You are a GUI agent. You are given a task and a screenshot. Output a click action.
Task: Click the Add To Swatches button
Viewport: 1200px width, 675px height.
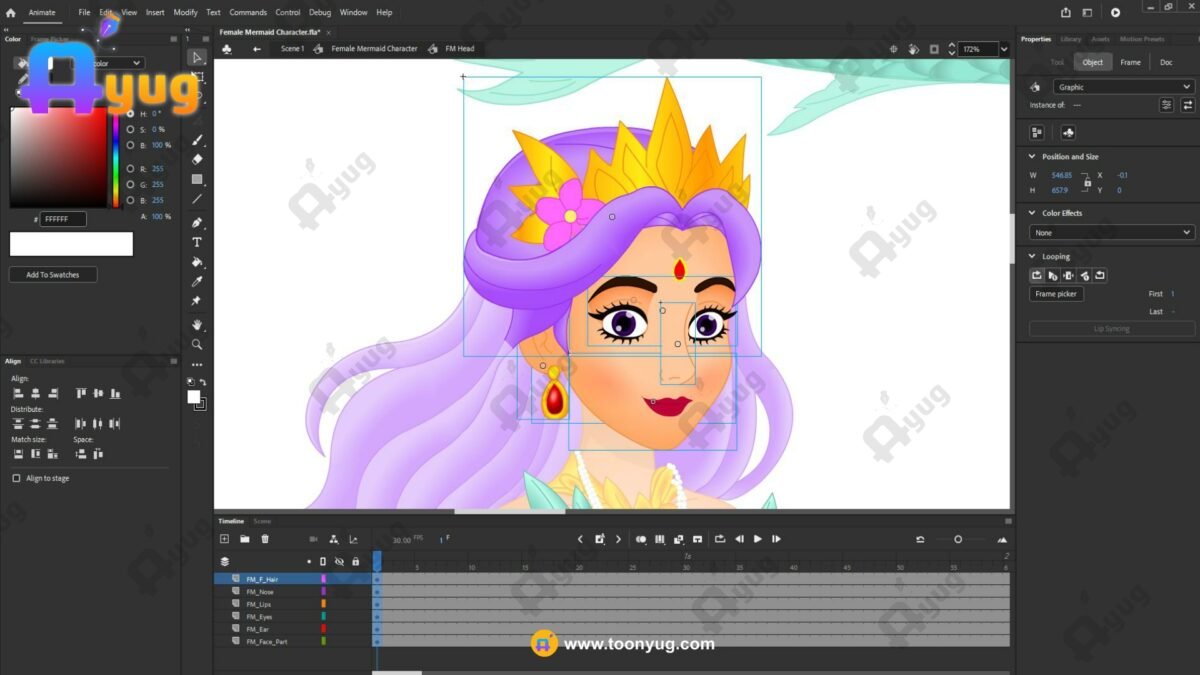click(53, 275)
